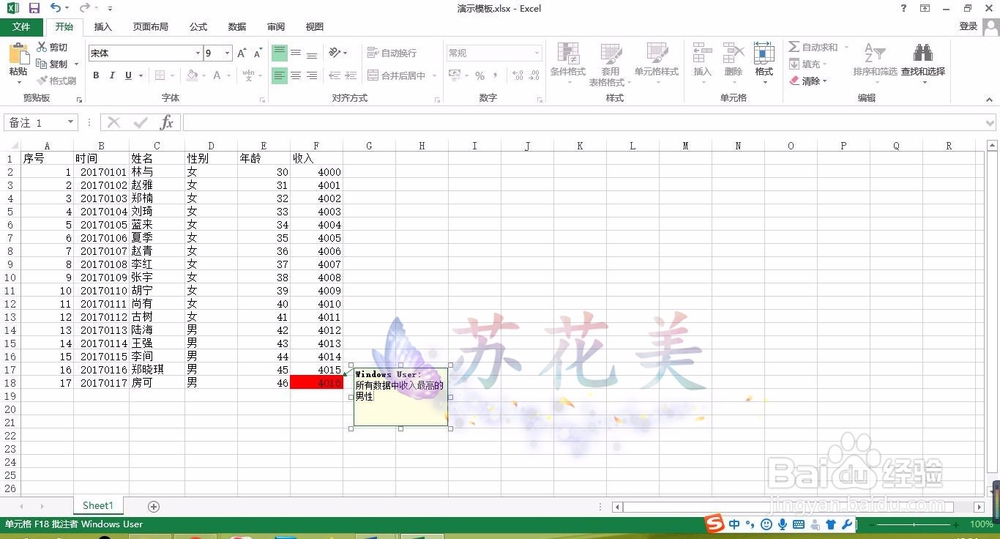
Task: Toggle bottom vertical alignment
Action: (x=312, y=53)
